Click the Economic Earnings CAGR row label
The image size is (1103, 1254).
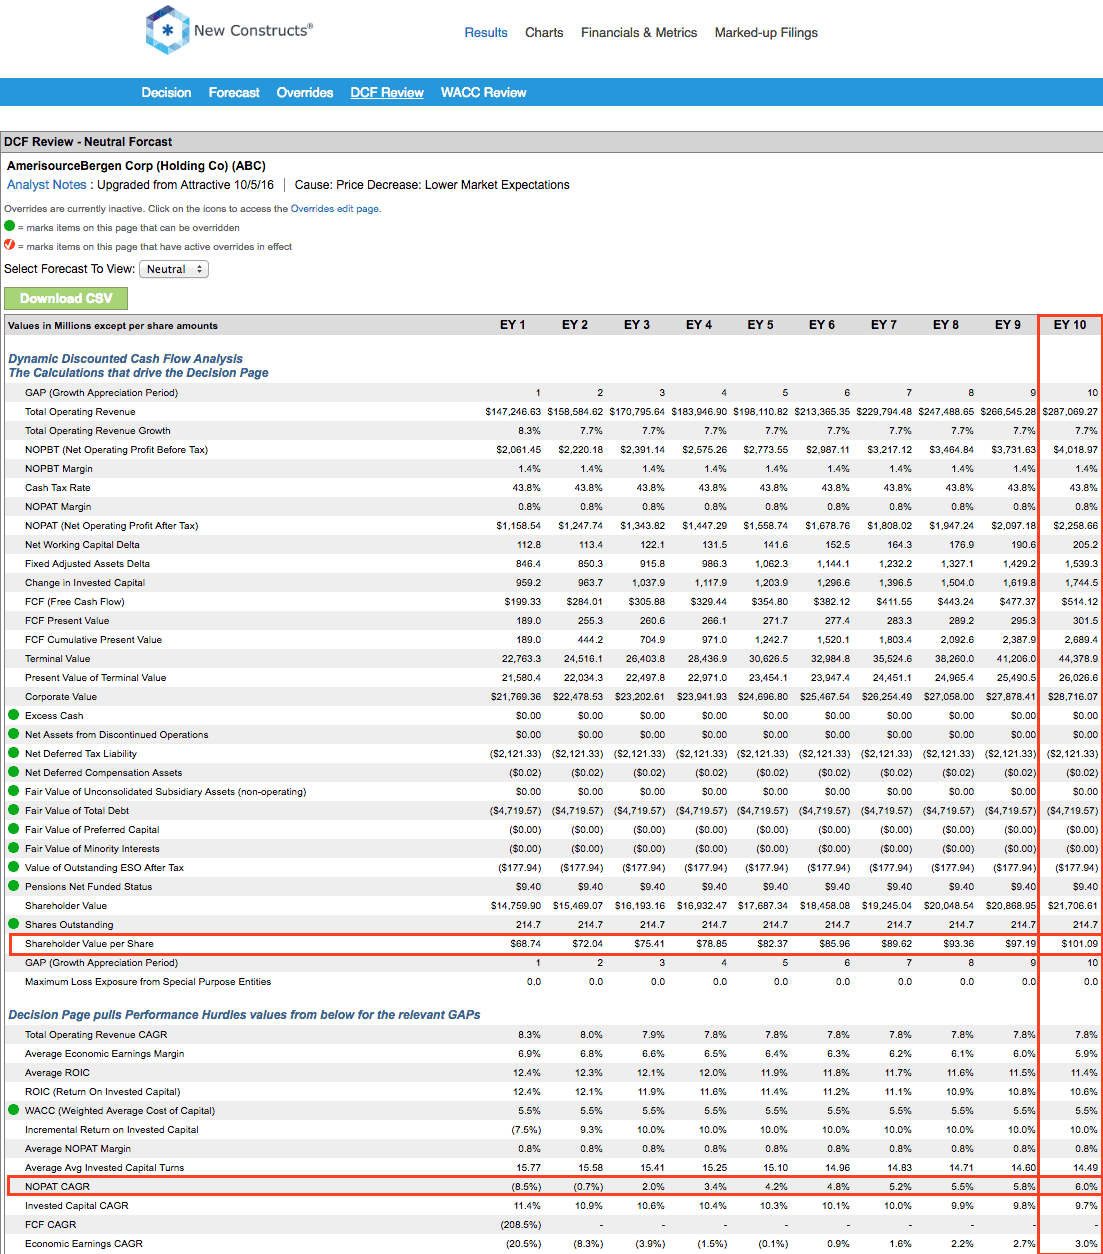pyautogui.click(x=84, y=1244)
